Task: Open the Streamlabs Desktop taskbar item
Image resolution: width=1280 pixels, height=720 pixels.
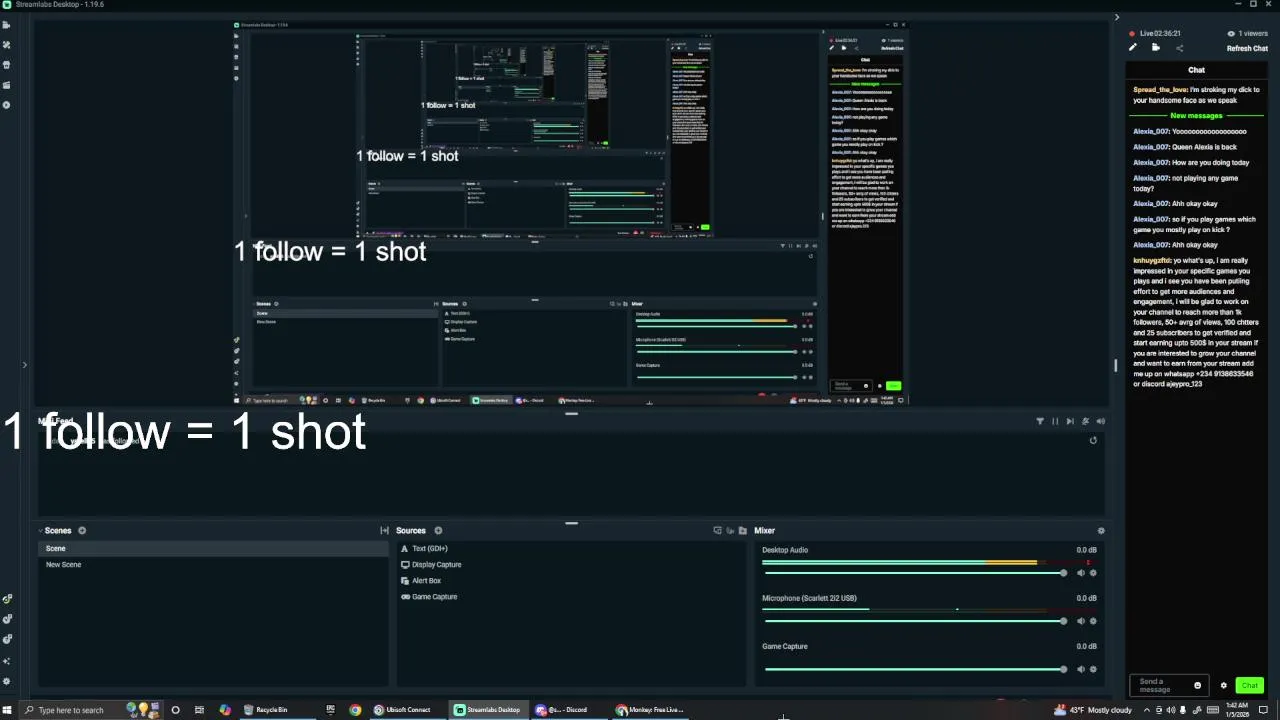Action: click(487, 710)
